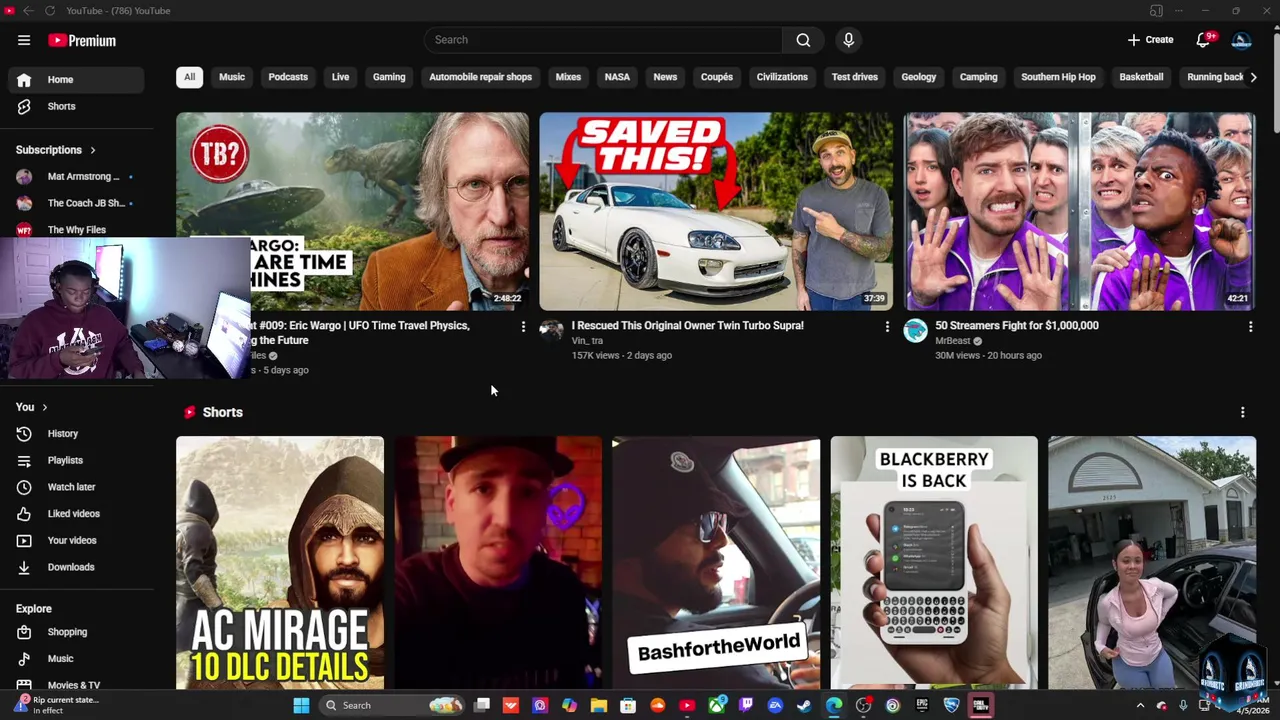Show more category chips with the right arrow

(1253, 77)
